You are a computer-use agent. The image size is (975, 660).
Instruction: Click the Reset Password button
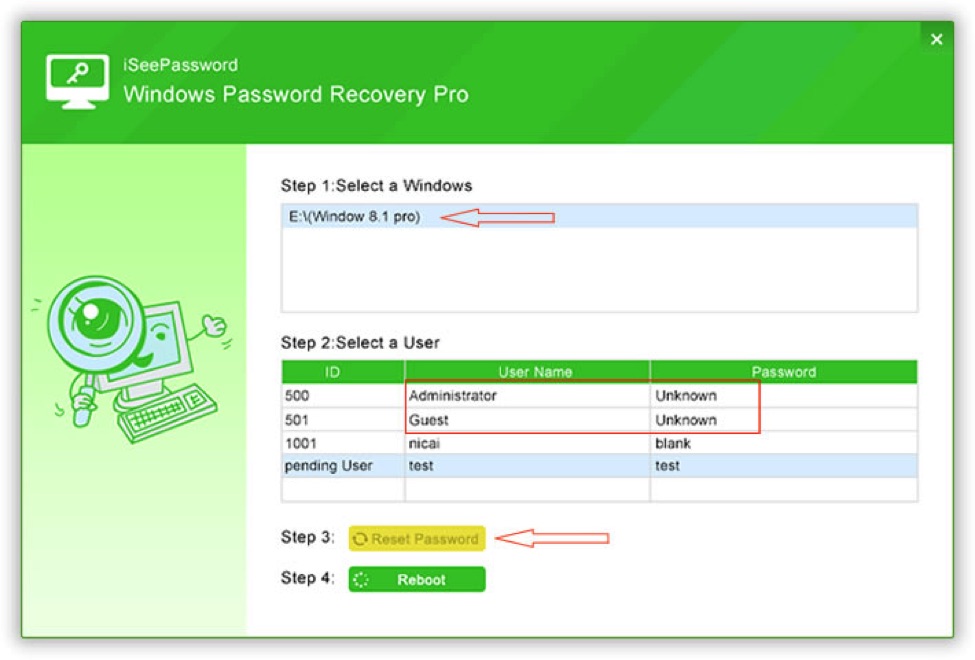click(x=417, y=539)
